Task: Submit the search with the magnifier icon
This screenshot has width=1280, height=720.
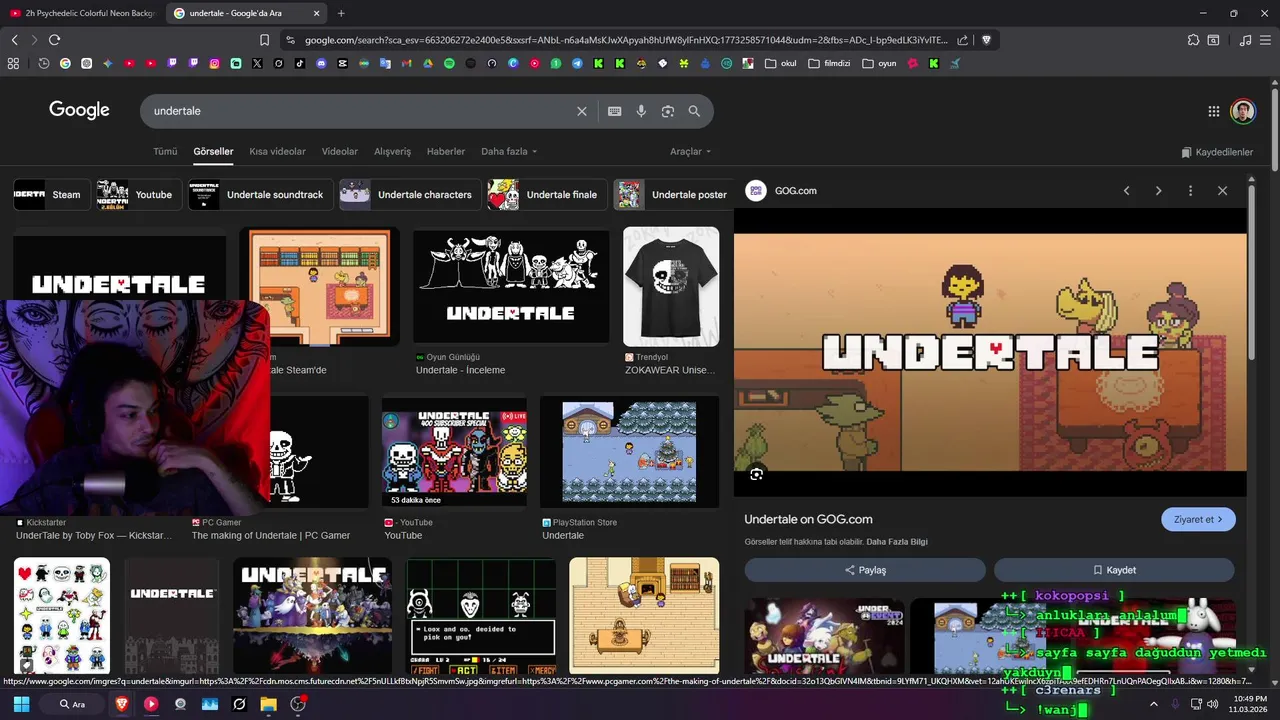Action: coord(694,111)
